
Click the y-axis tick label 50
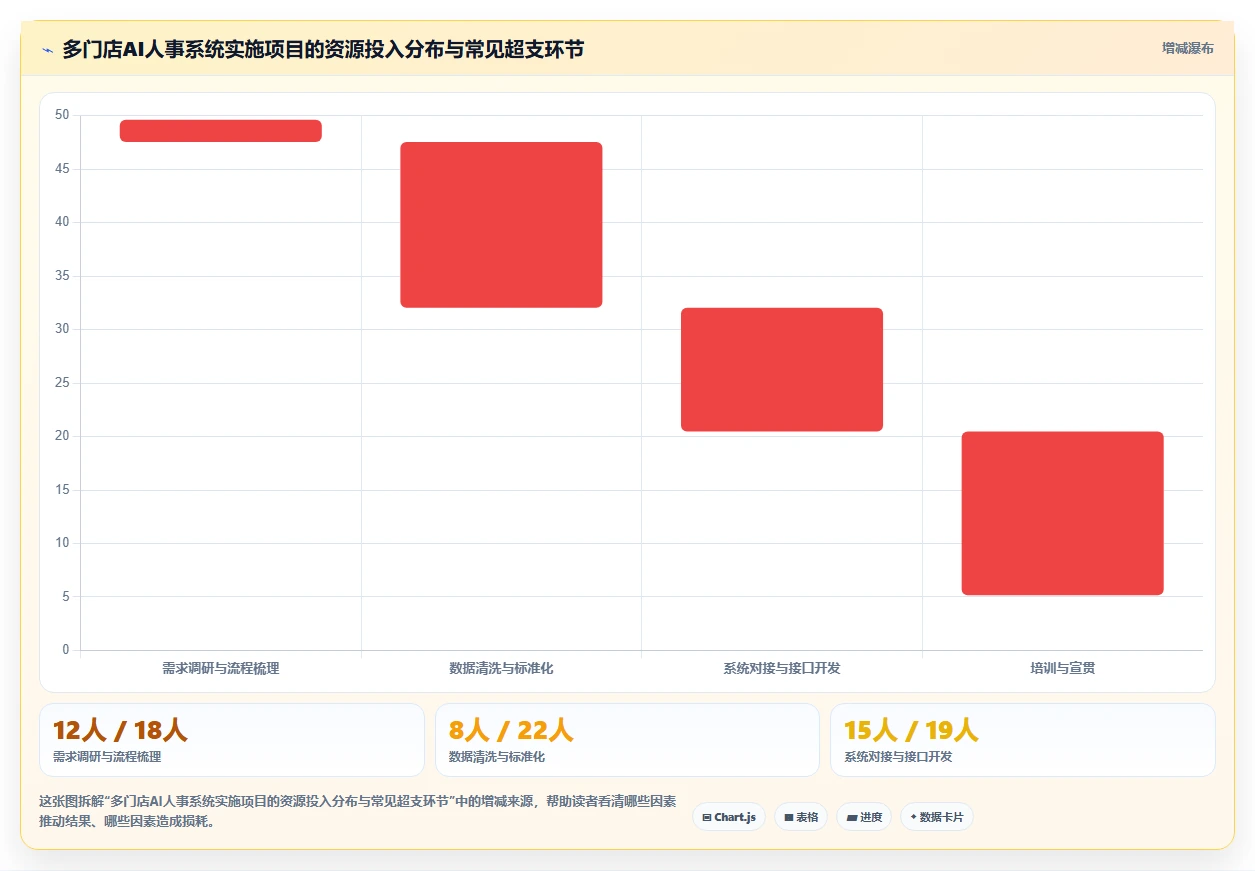pyautogui.click(x=62, y=115)
